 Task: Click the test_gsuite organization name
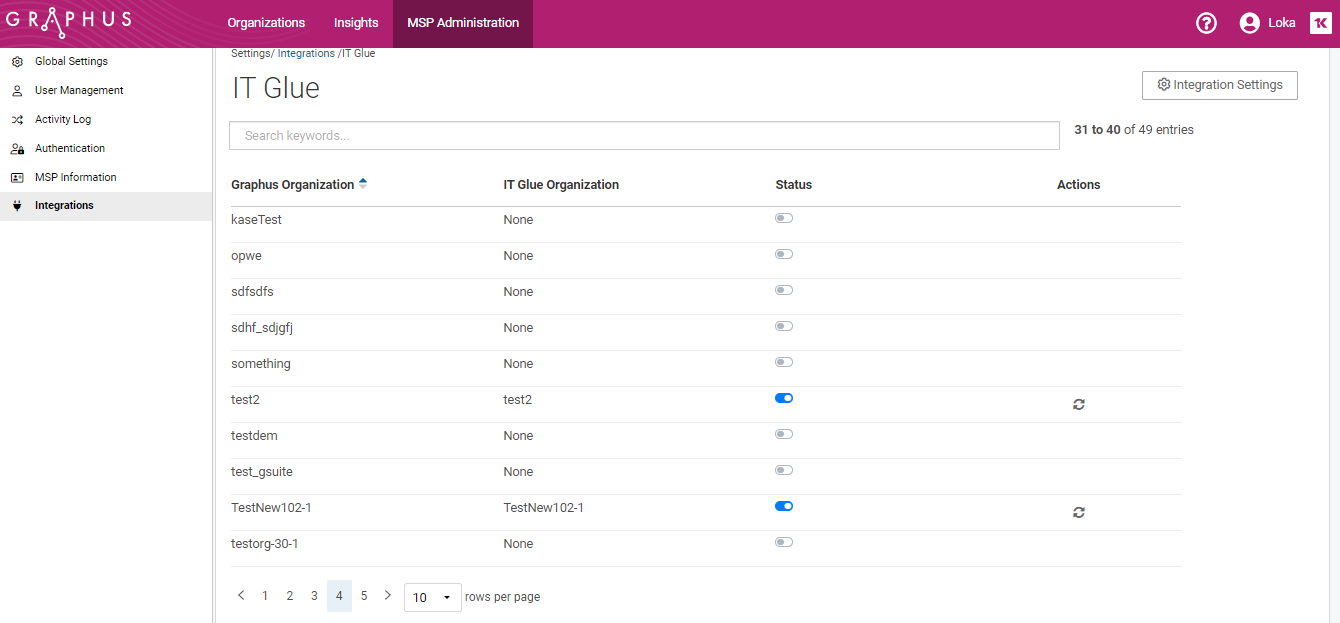262,472
